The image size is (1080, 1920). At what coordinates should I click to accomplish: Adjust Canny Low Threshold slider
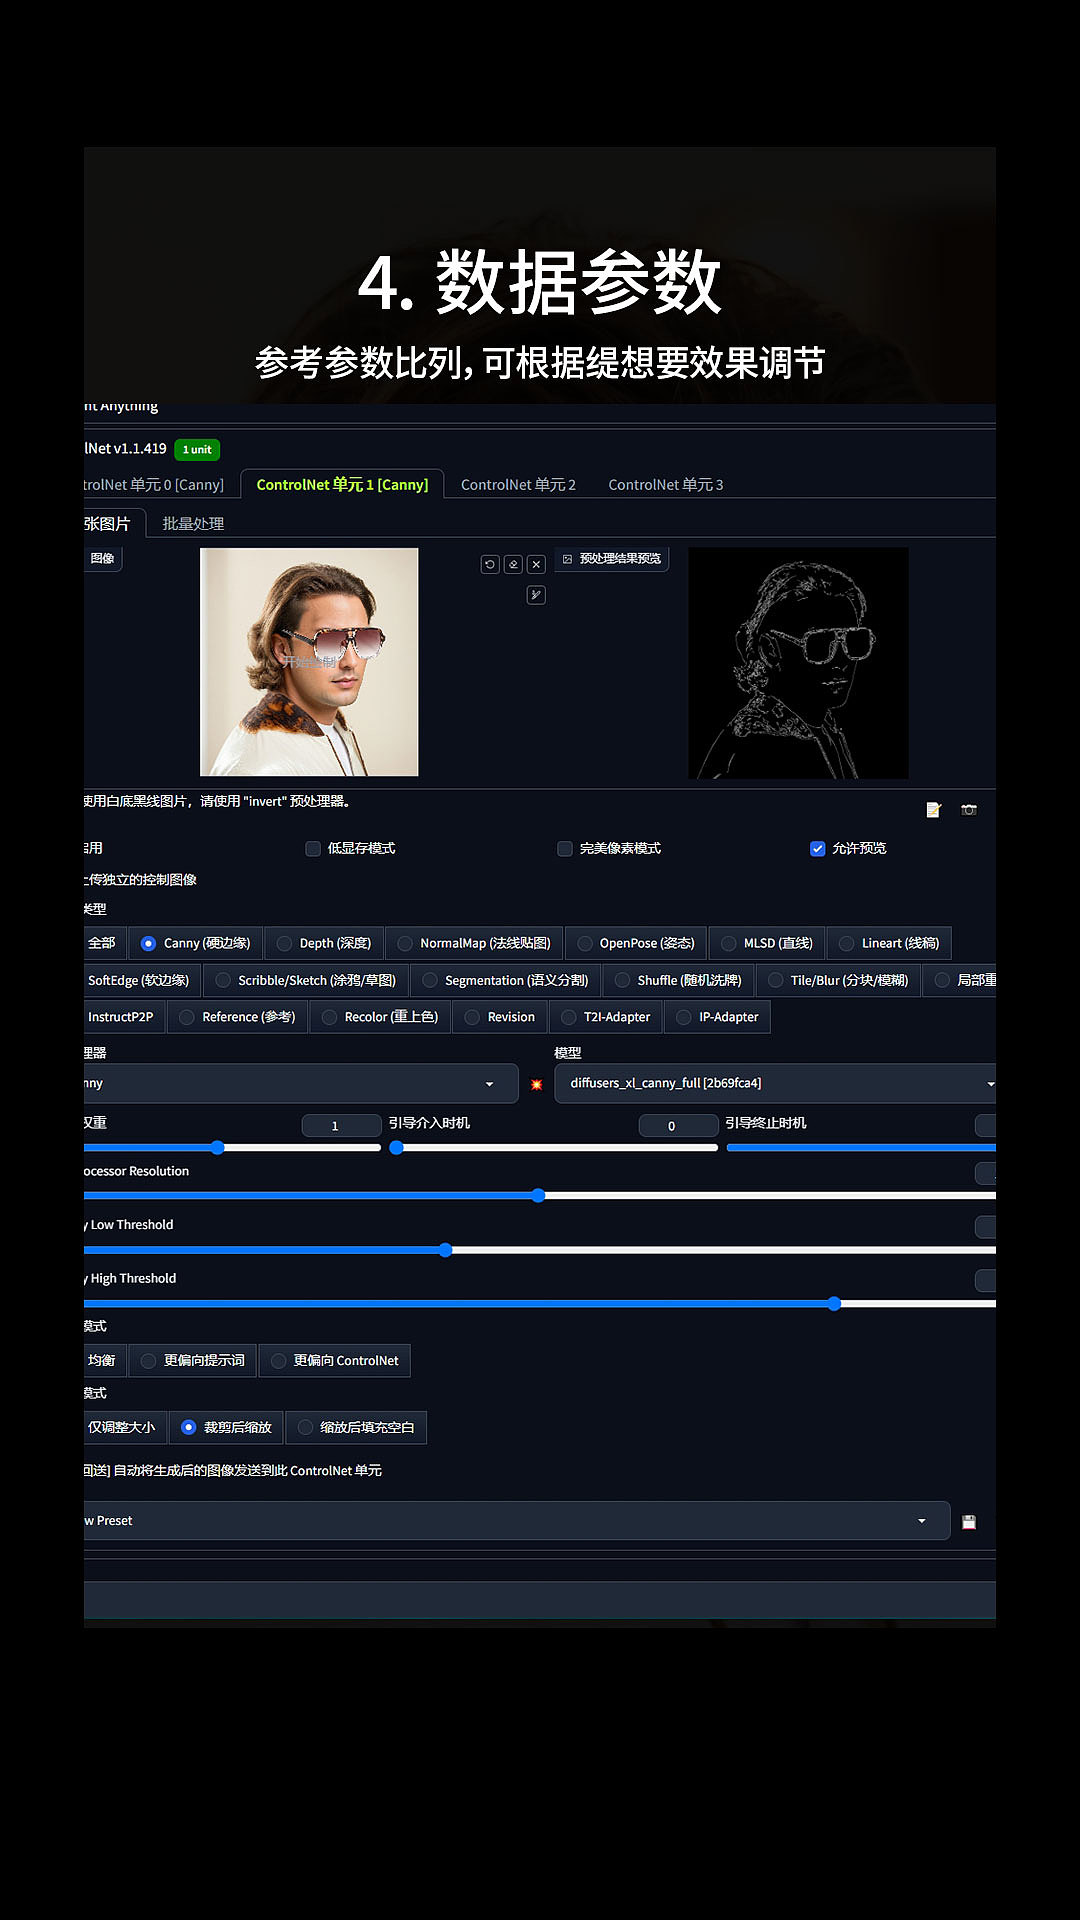click(540, 1250)
